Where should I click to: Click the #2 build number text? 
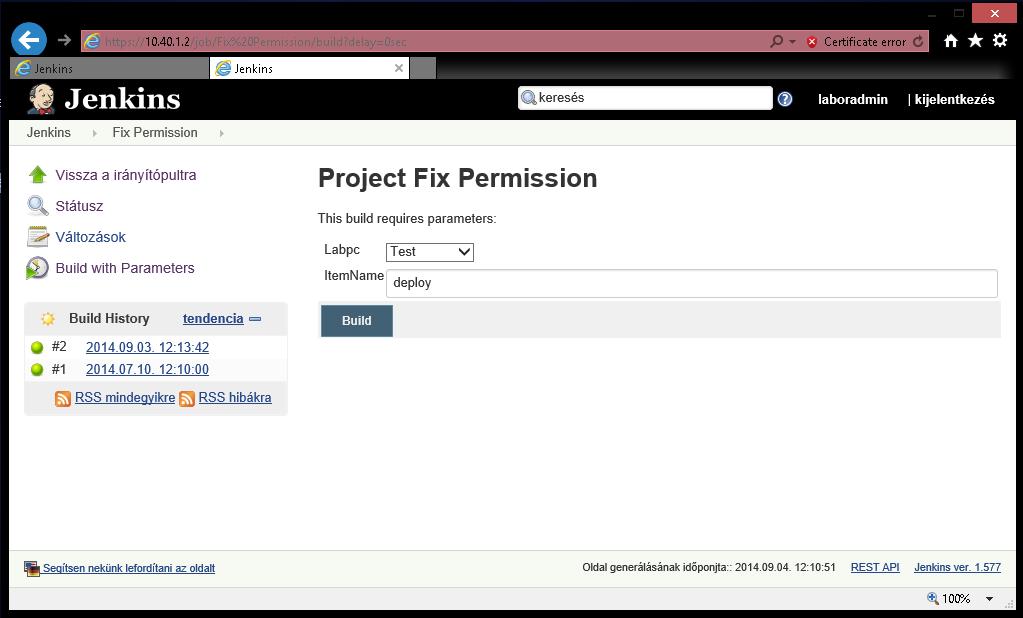pos(59,347)
